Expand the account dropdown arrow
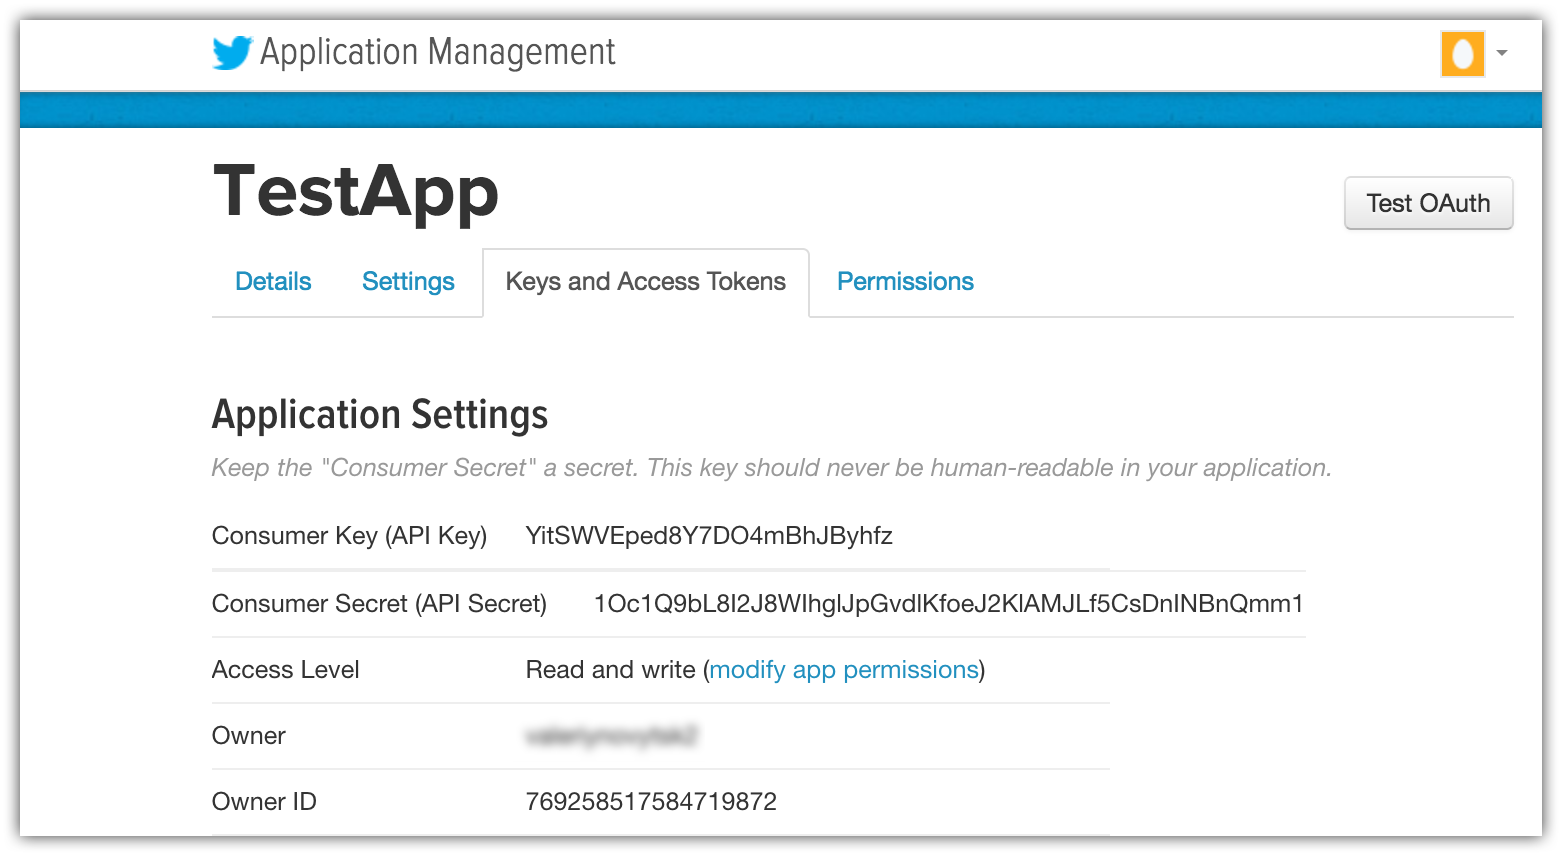Screen dimensions: 1562x856 [x=1502, y=53]
